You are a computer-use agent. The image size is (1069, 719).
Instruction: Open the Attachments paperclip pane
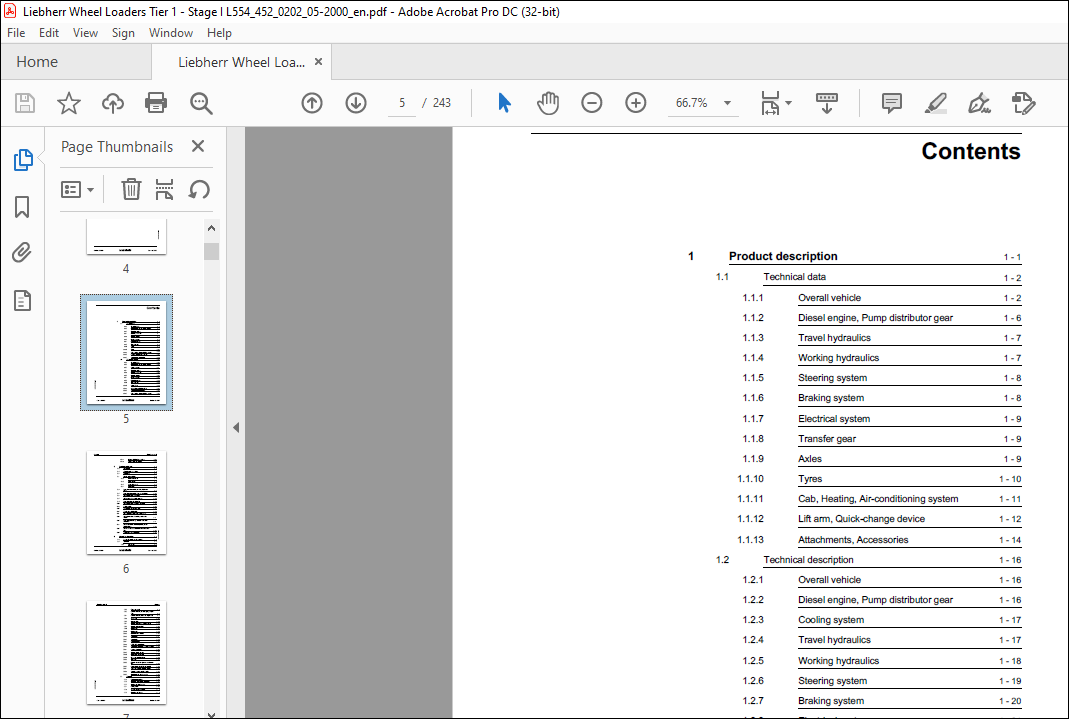[x=22, y=253]
